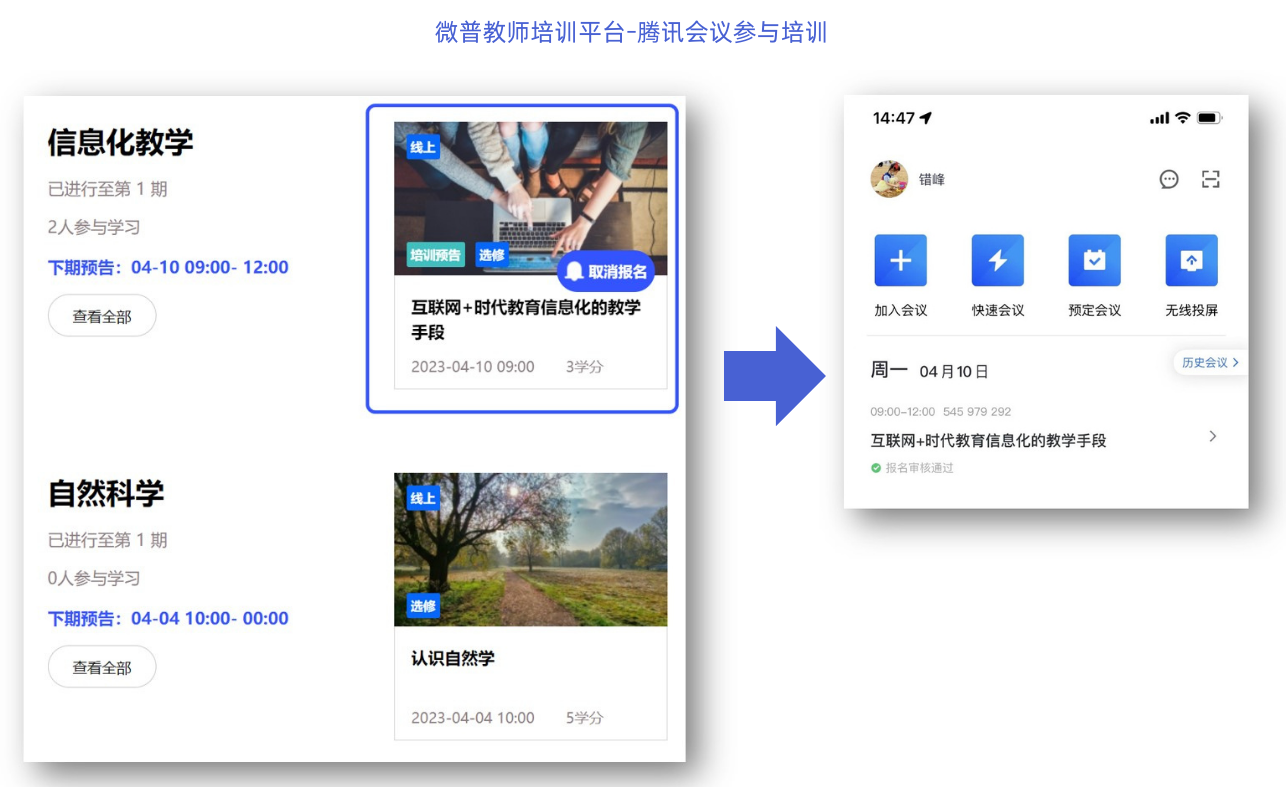Click 下期预告：04-10 09:00- 12:00

[x=168, y=267]
